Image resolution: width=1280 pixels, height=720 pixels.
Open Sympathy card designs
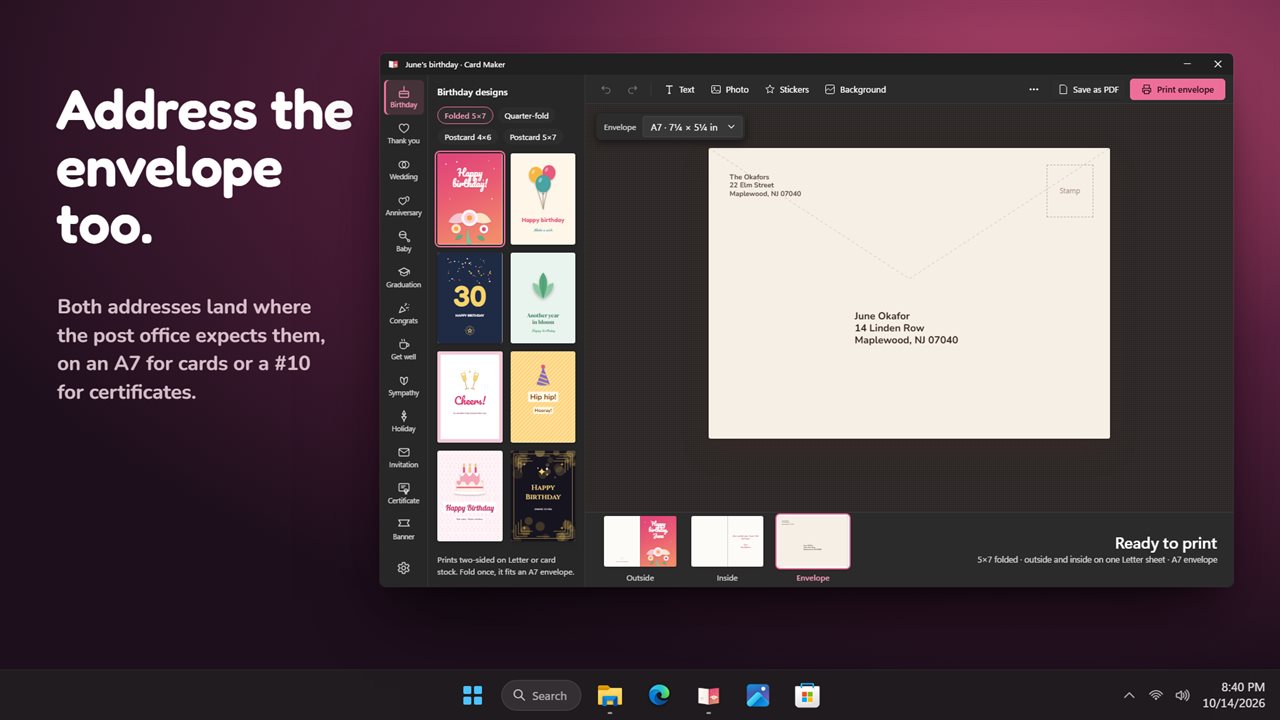click(x=403, y=385)
